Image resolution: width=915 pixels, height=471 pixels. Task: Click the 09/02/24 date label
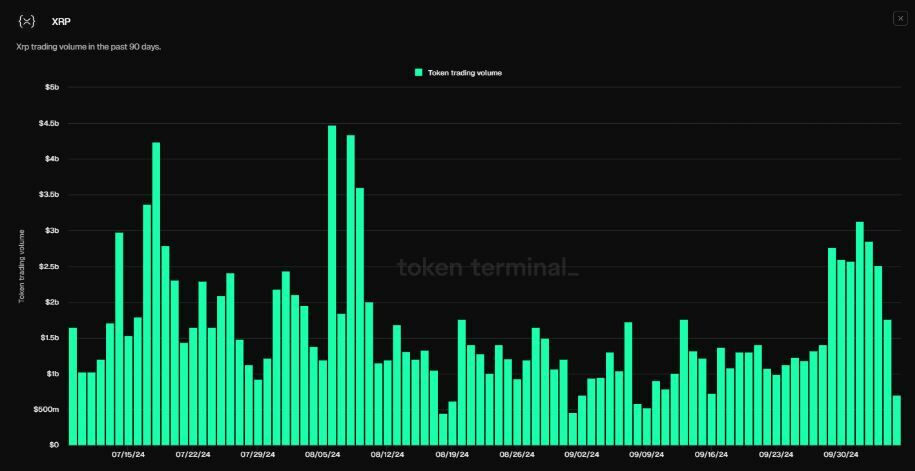[582, 454]
